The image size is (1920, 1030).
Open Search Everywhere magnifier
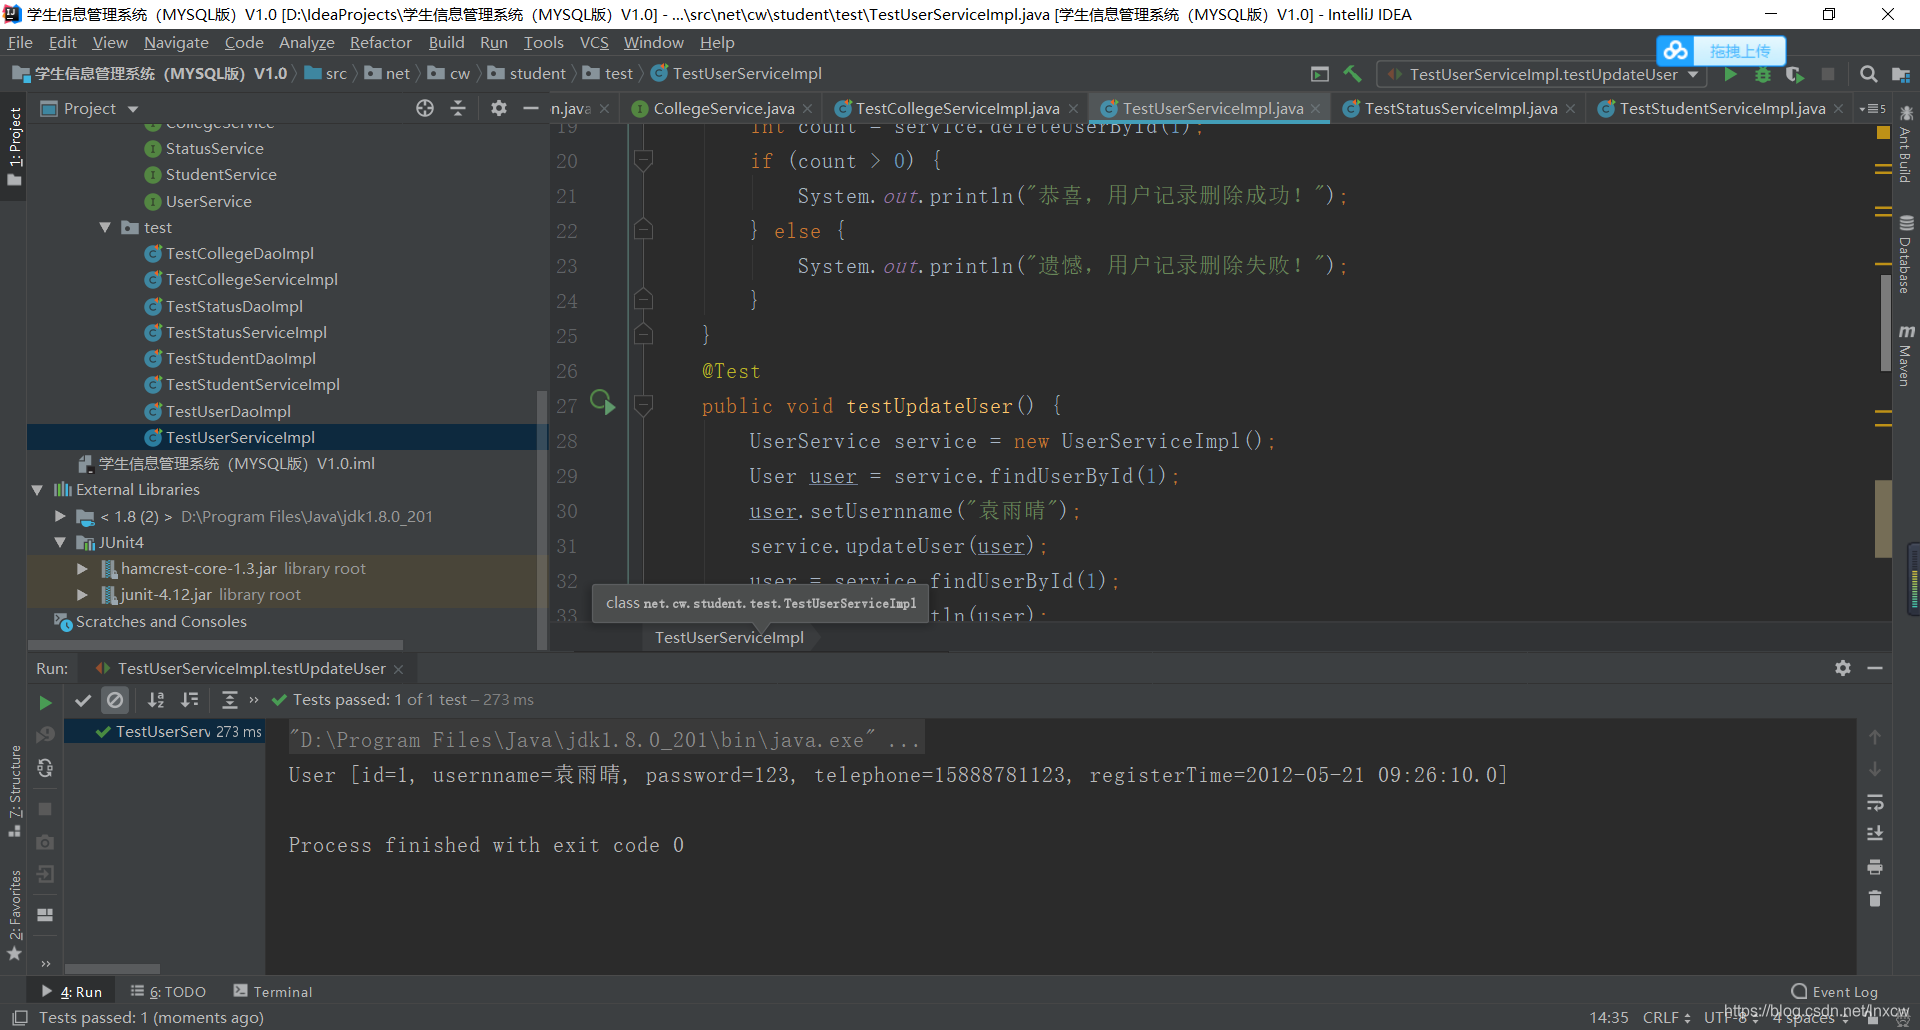coord(1868,74)
